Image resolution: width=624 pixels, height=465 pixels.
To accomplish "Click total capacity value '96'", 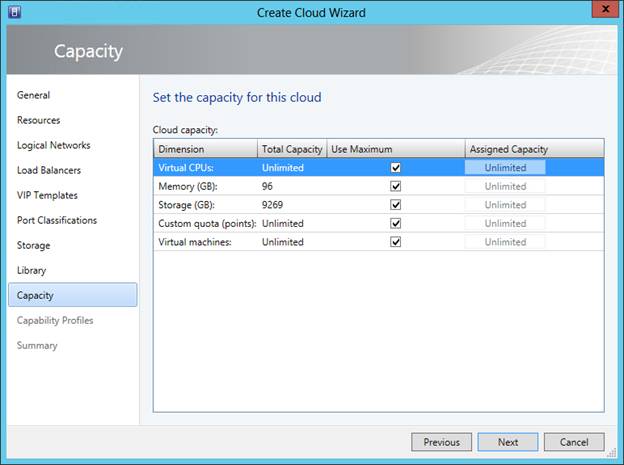I will 267,186.
